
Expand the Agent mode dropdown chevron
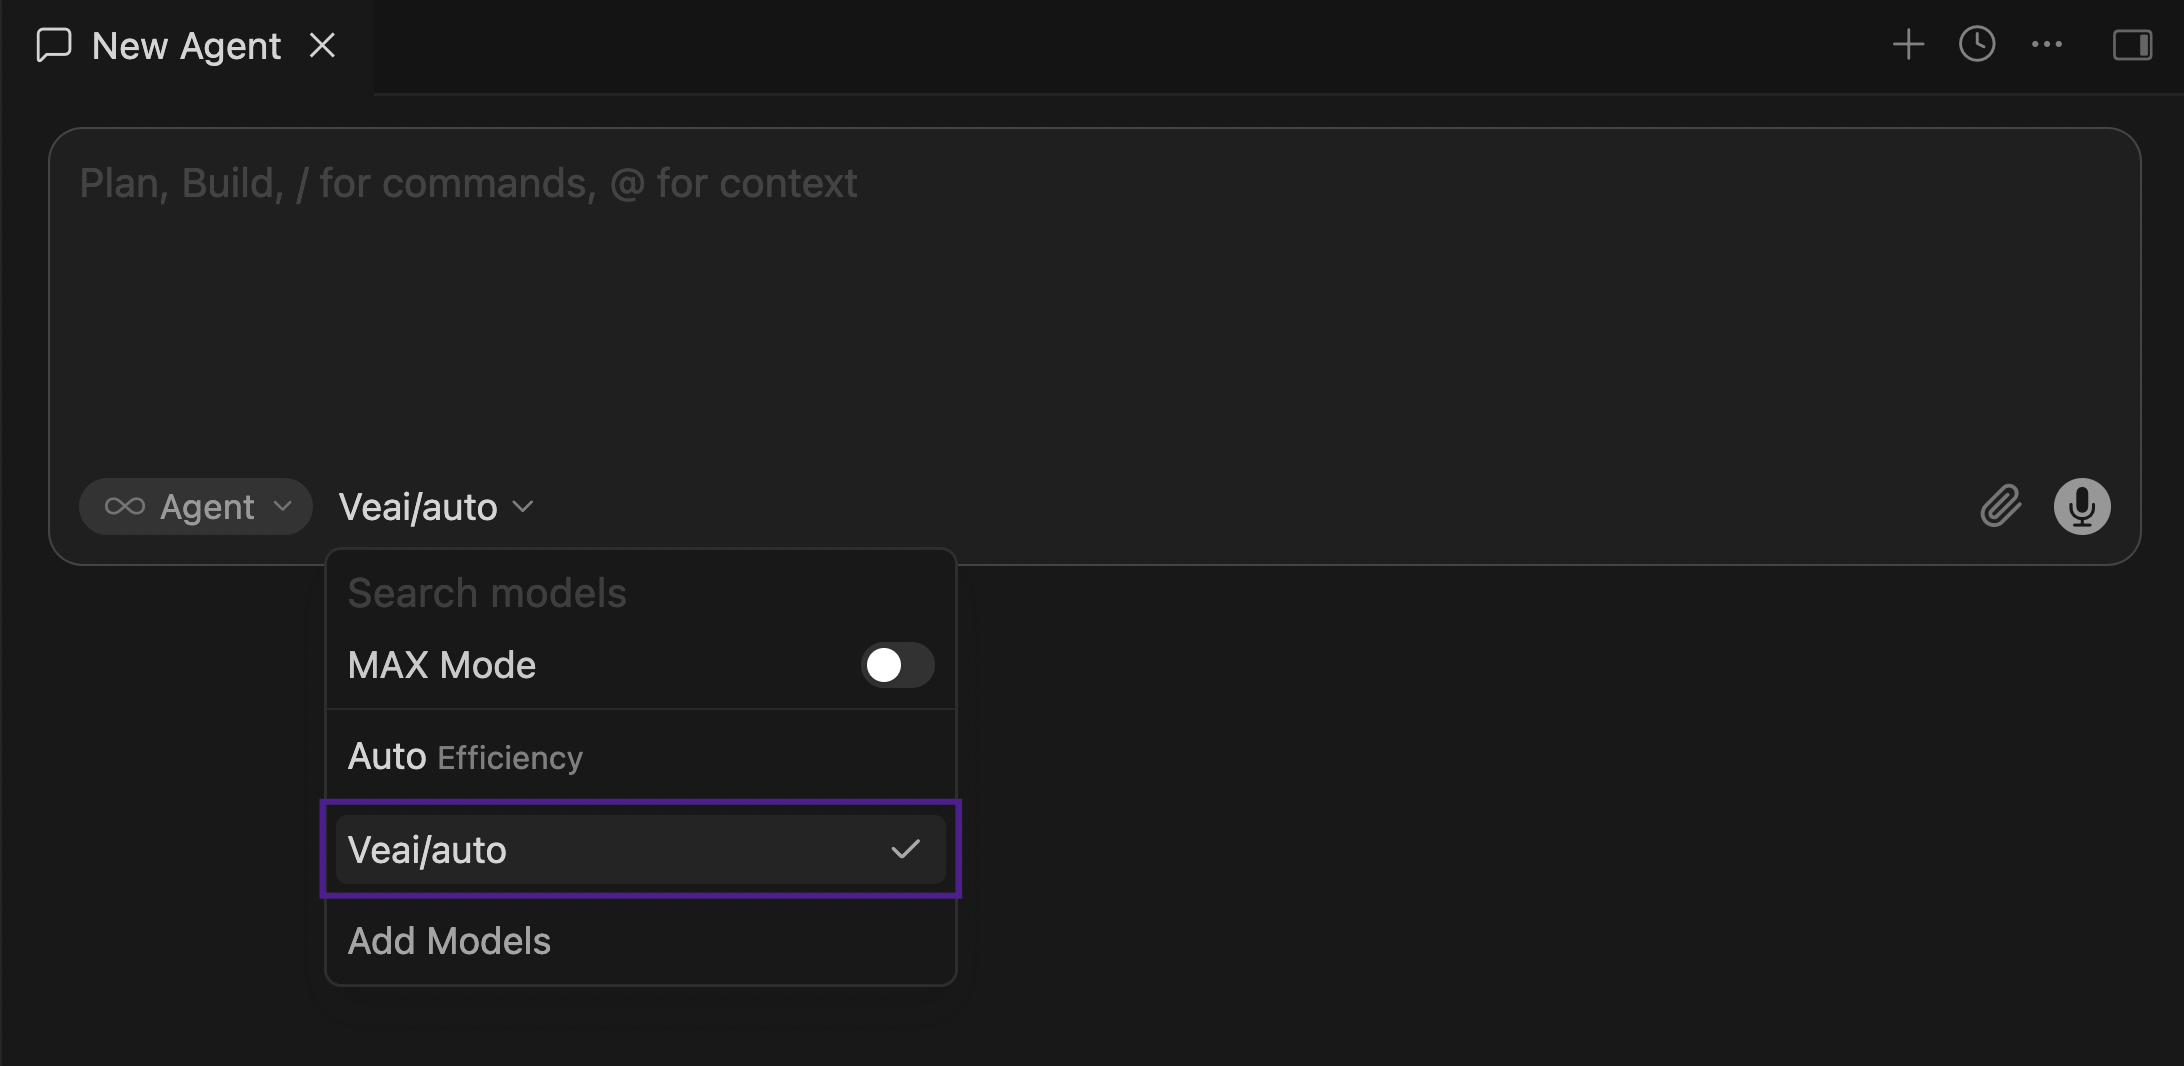[x=283, y=507]
